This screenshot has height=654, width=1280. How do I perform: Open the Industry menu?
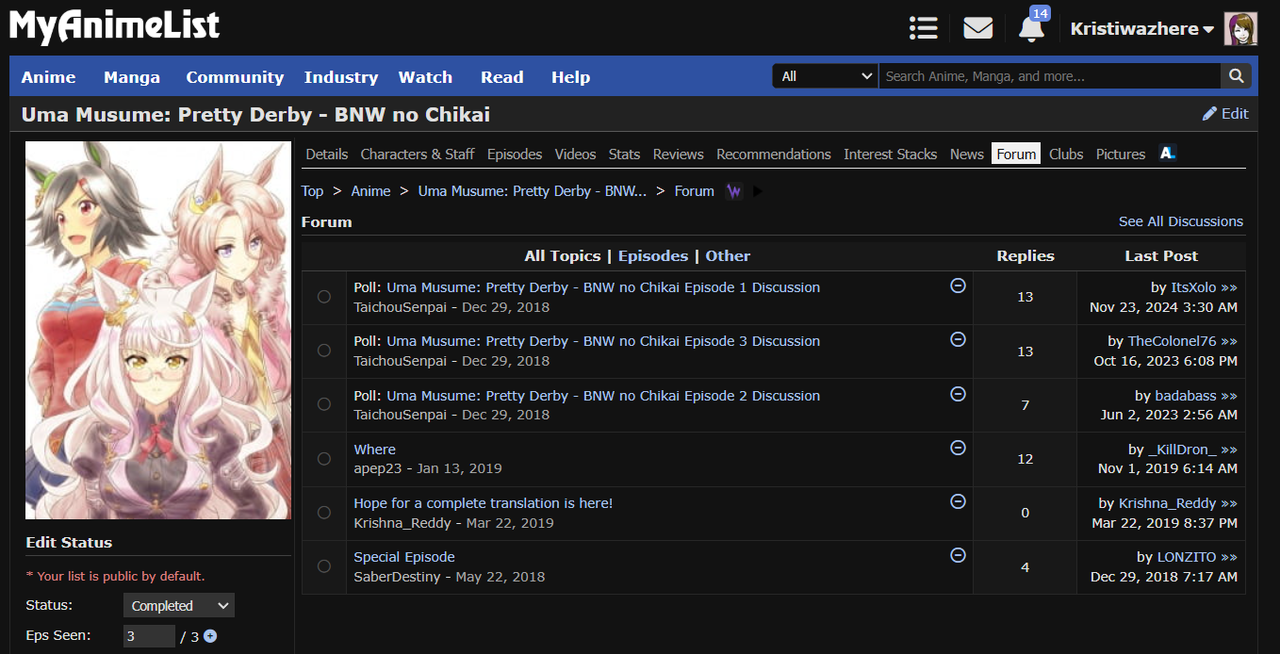[341, 77]
